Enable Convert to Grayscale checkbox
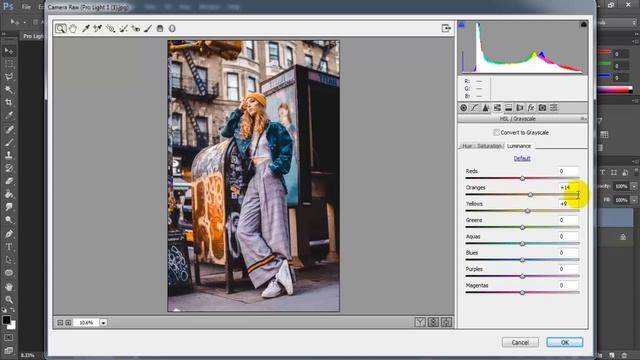 click(496, 132)
